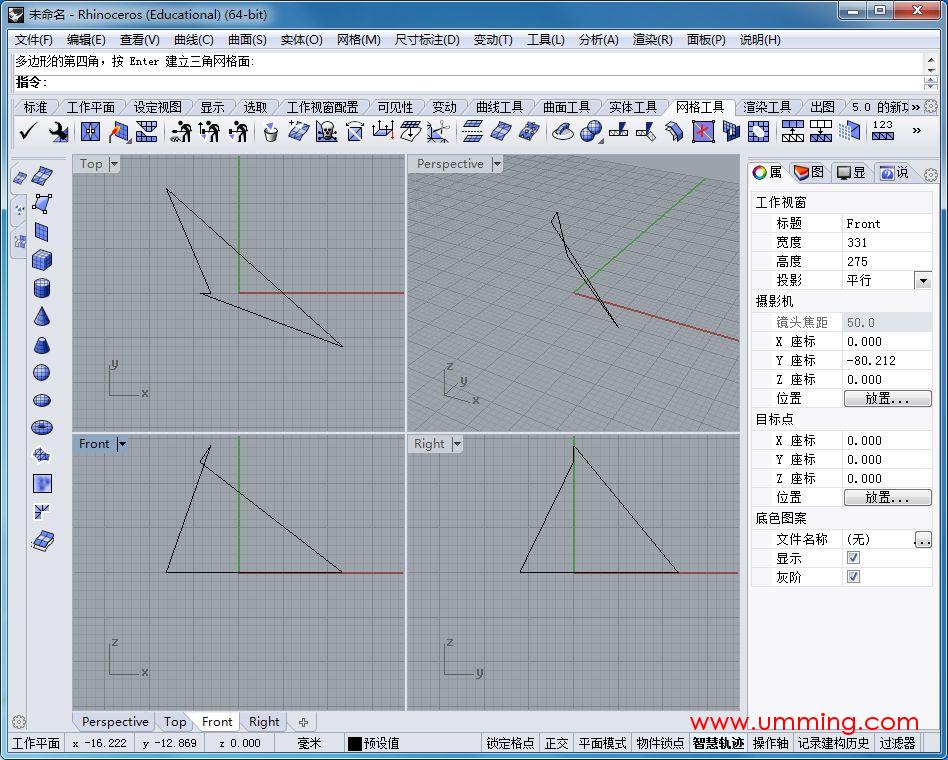Select the Single Mesh Face tool in sidebar
The width and height of the screenshot is (948, 760).
[x=42, y=204]
